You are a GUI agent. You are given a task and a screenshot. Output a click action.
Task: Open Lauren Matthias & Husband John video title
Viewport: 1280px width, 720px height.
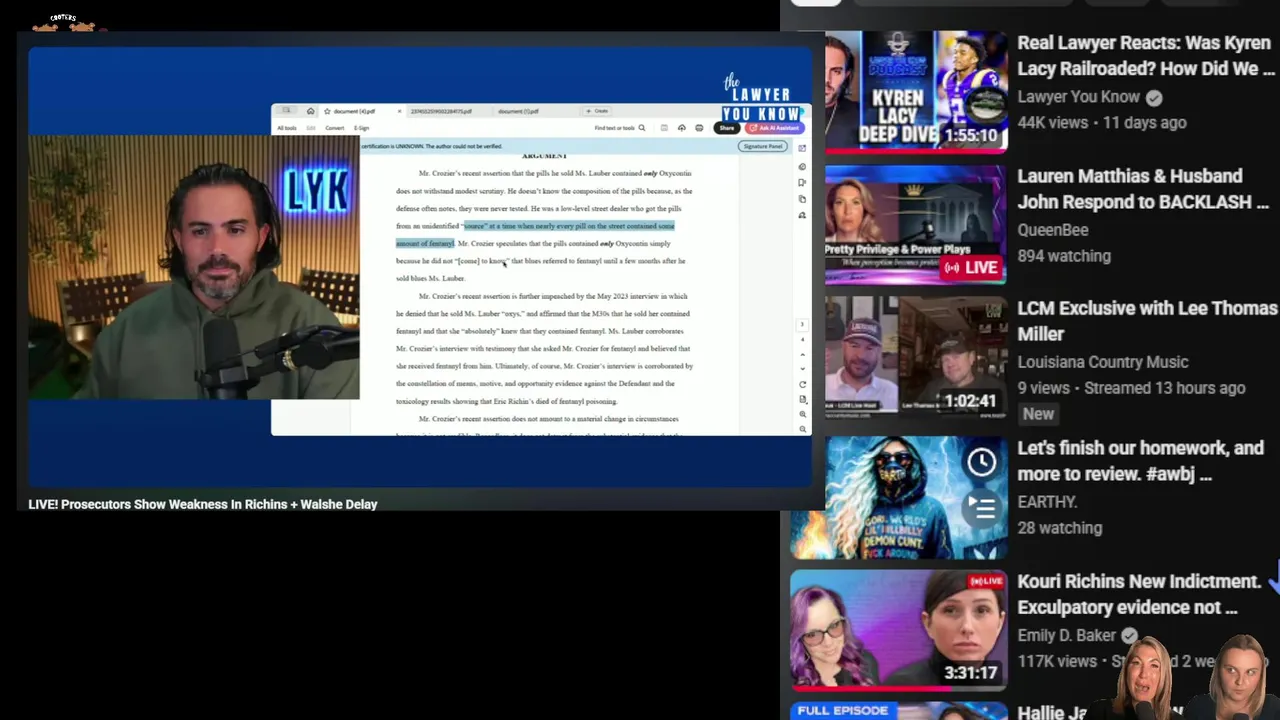point(1143,189)
